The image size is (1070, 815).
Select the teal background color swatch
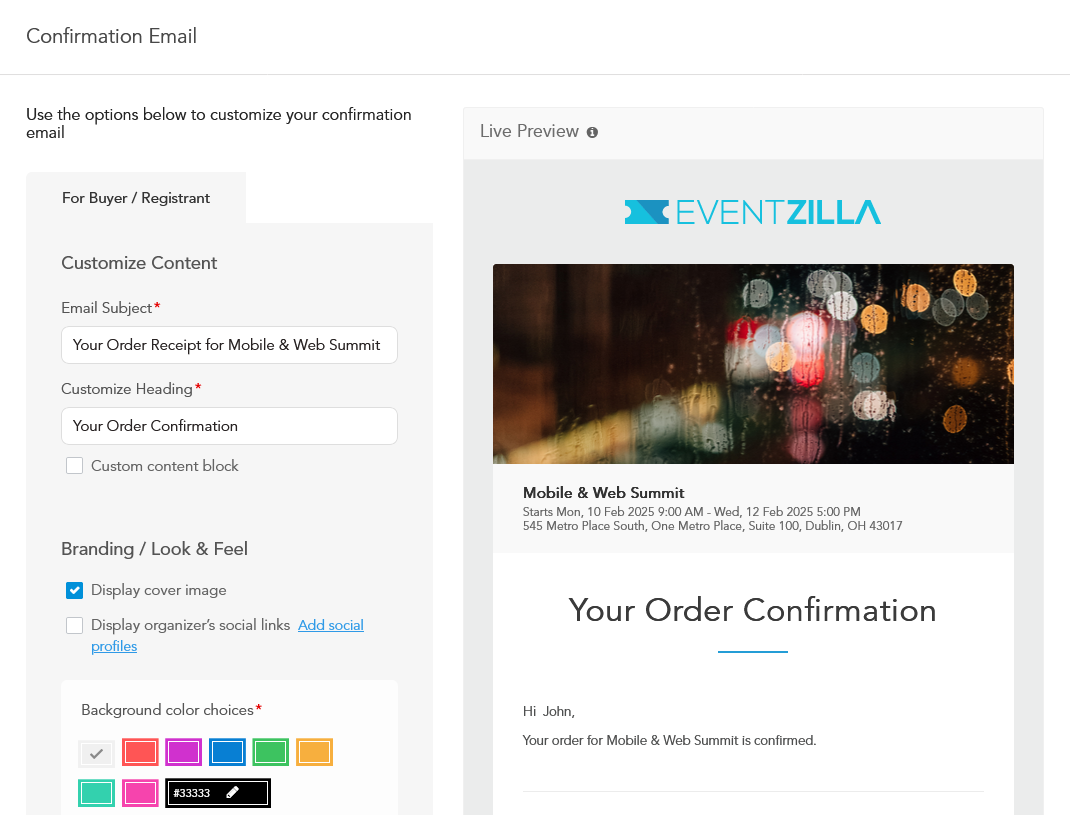(x=96, y=792)
